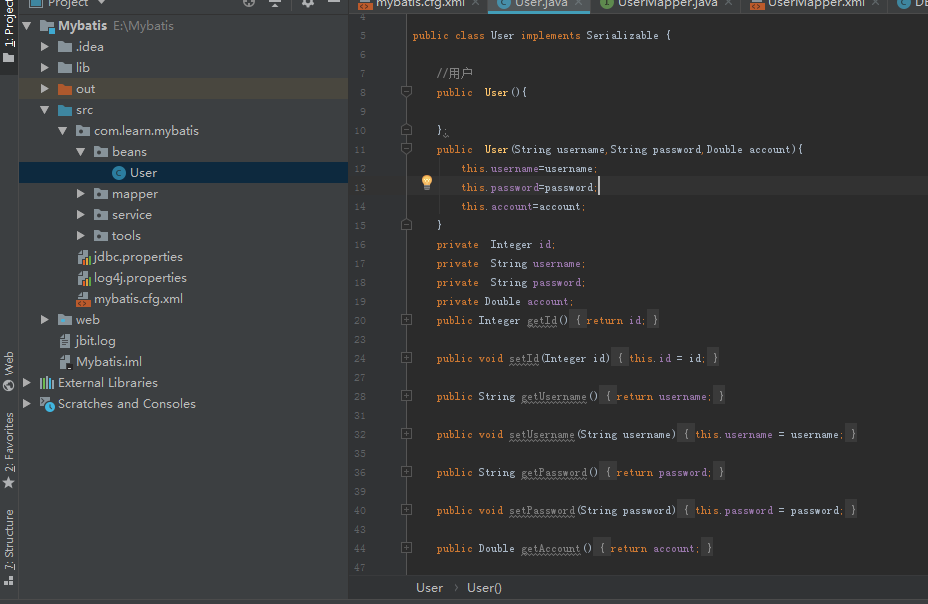This screenshot has width=928, height=604.
Task: Collapse the User constructor with parameters
Action: 406,149
